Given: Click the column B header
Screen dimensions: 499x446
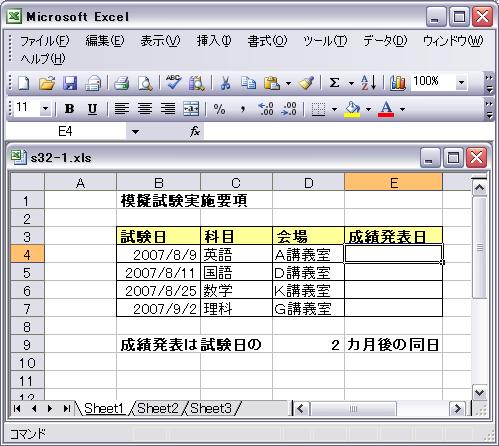Looking at the screenshot, I should tap(158, 183).
